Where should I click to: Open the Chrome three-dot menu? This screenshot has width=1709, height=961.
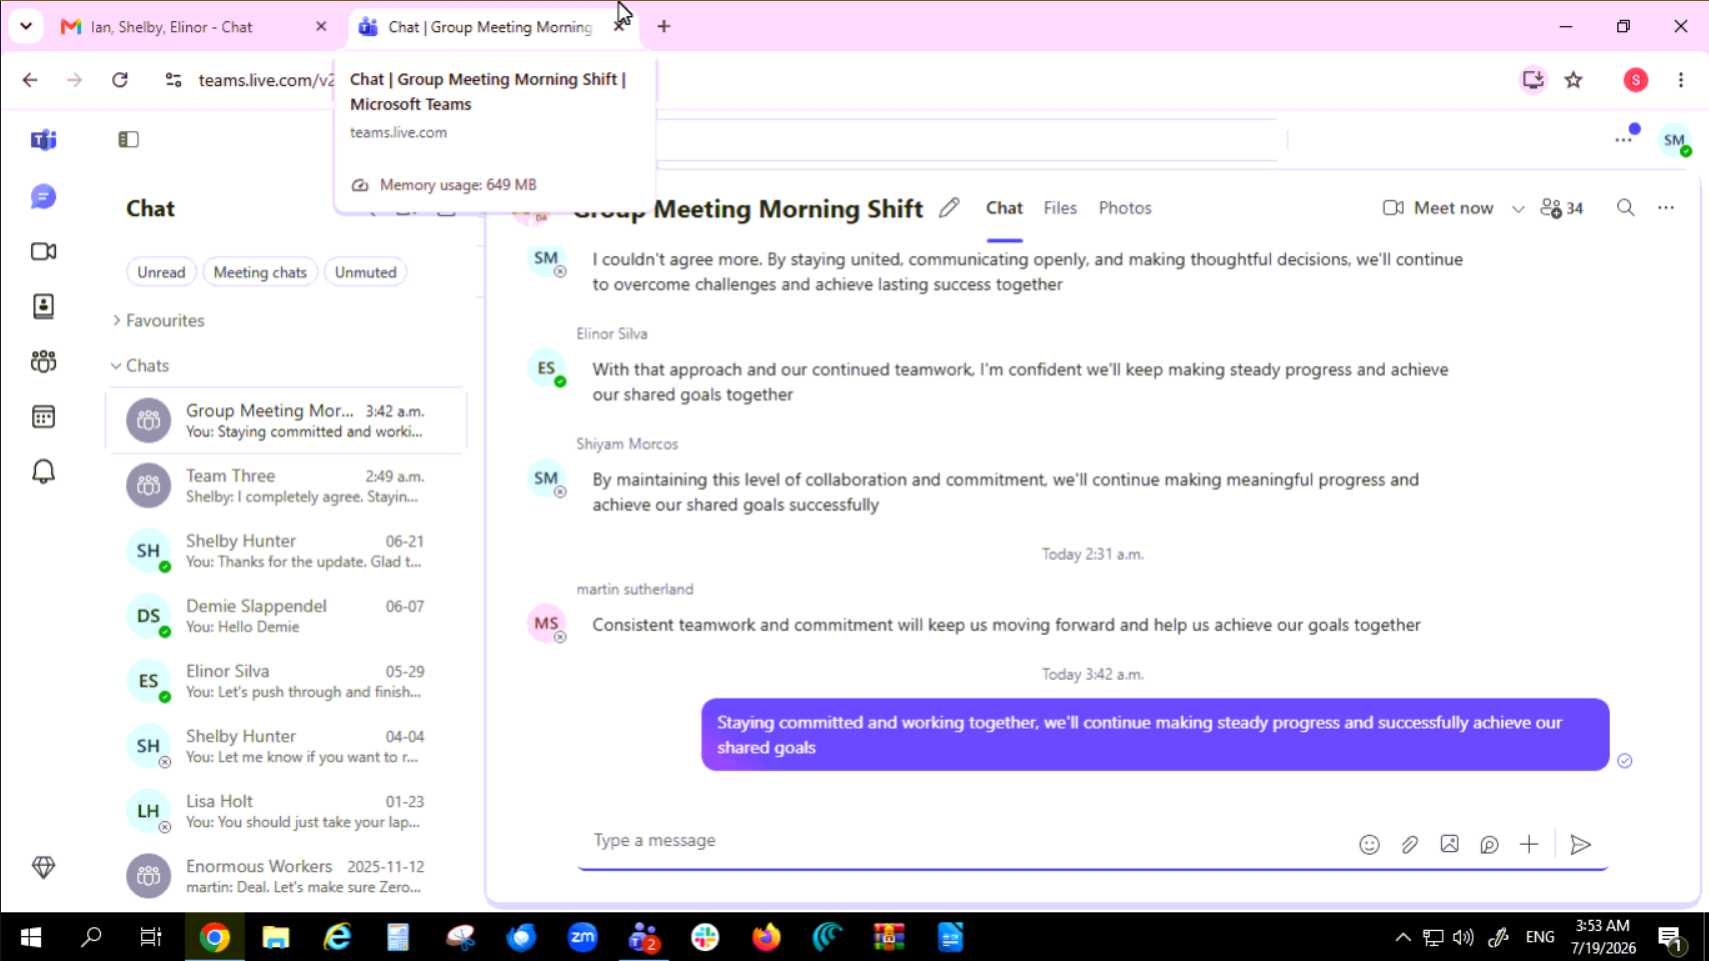(1681, 80)
